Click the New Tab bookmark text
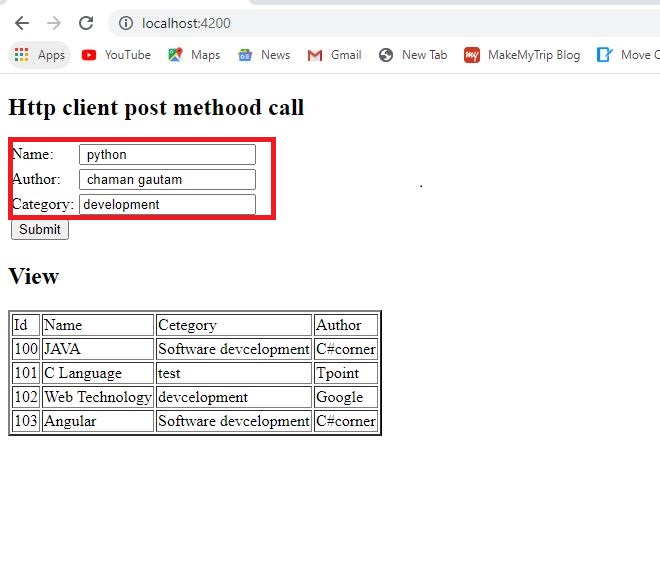The width and height of the screenshot is (660, 569). [424, 55]
